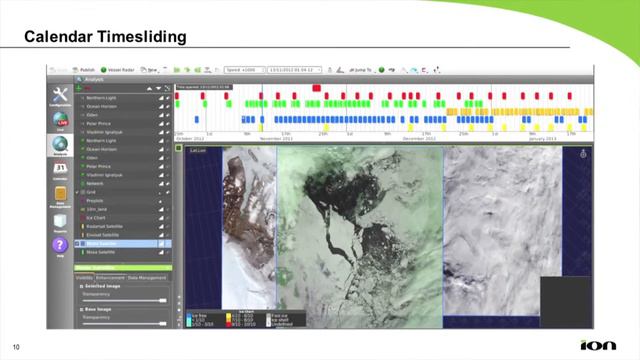The image size is (640, 360).
Task: Click the January 2013 timeline label
Action: coord(542,139)
